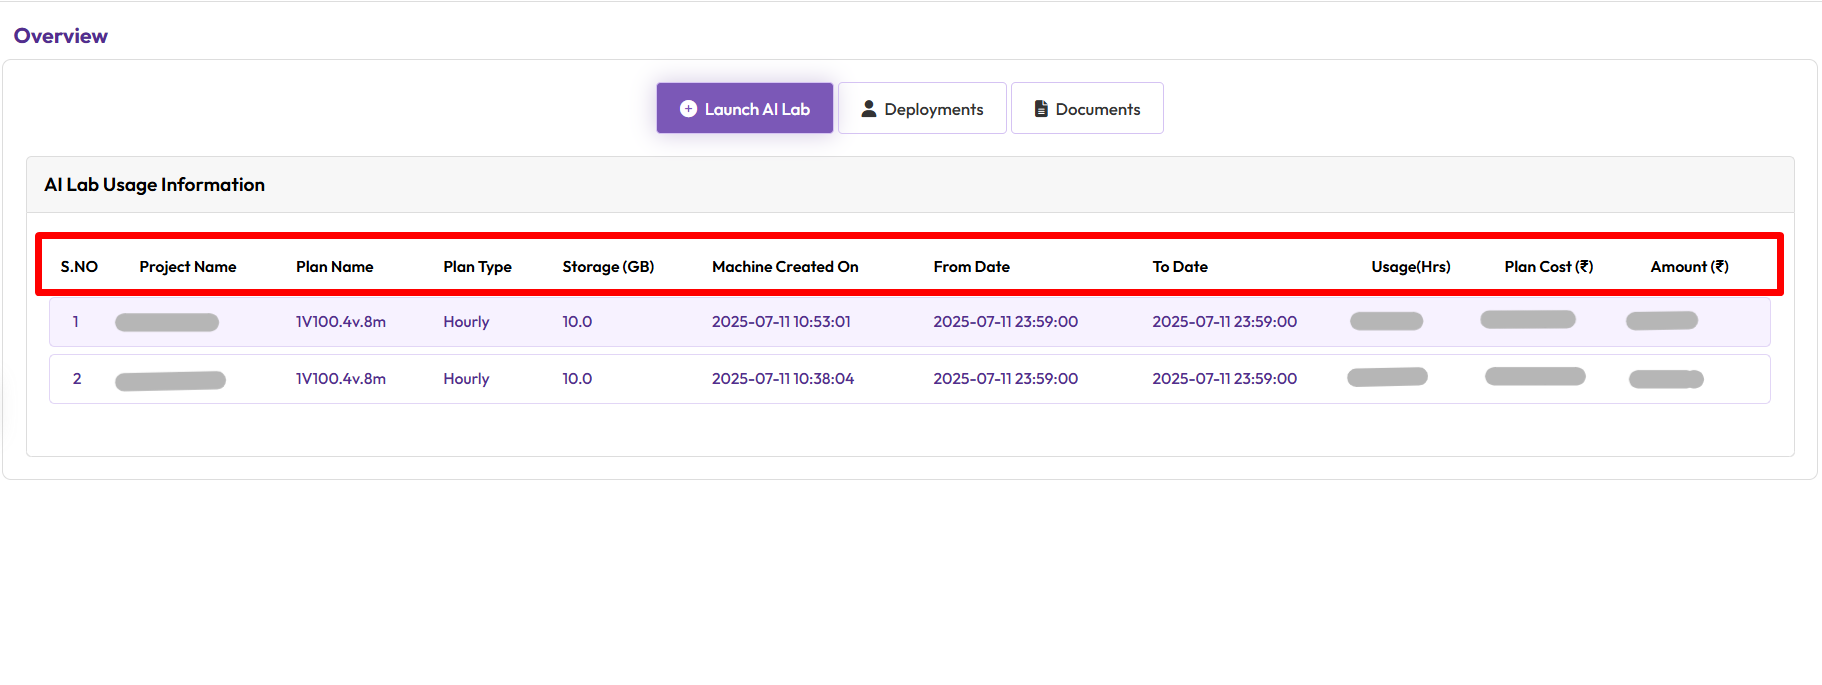Viewport: 1822px width, 685px height.
Task: Select the Plan Name column header
Action: tap(334, 267)
